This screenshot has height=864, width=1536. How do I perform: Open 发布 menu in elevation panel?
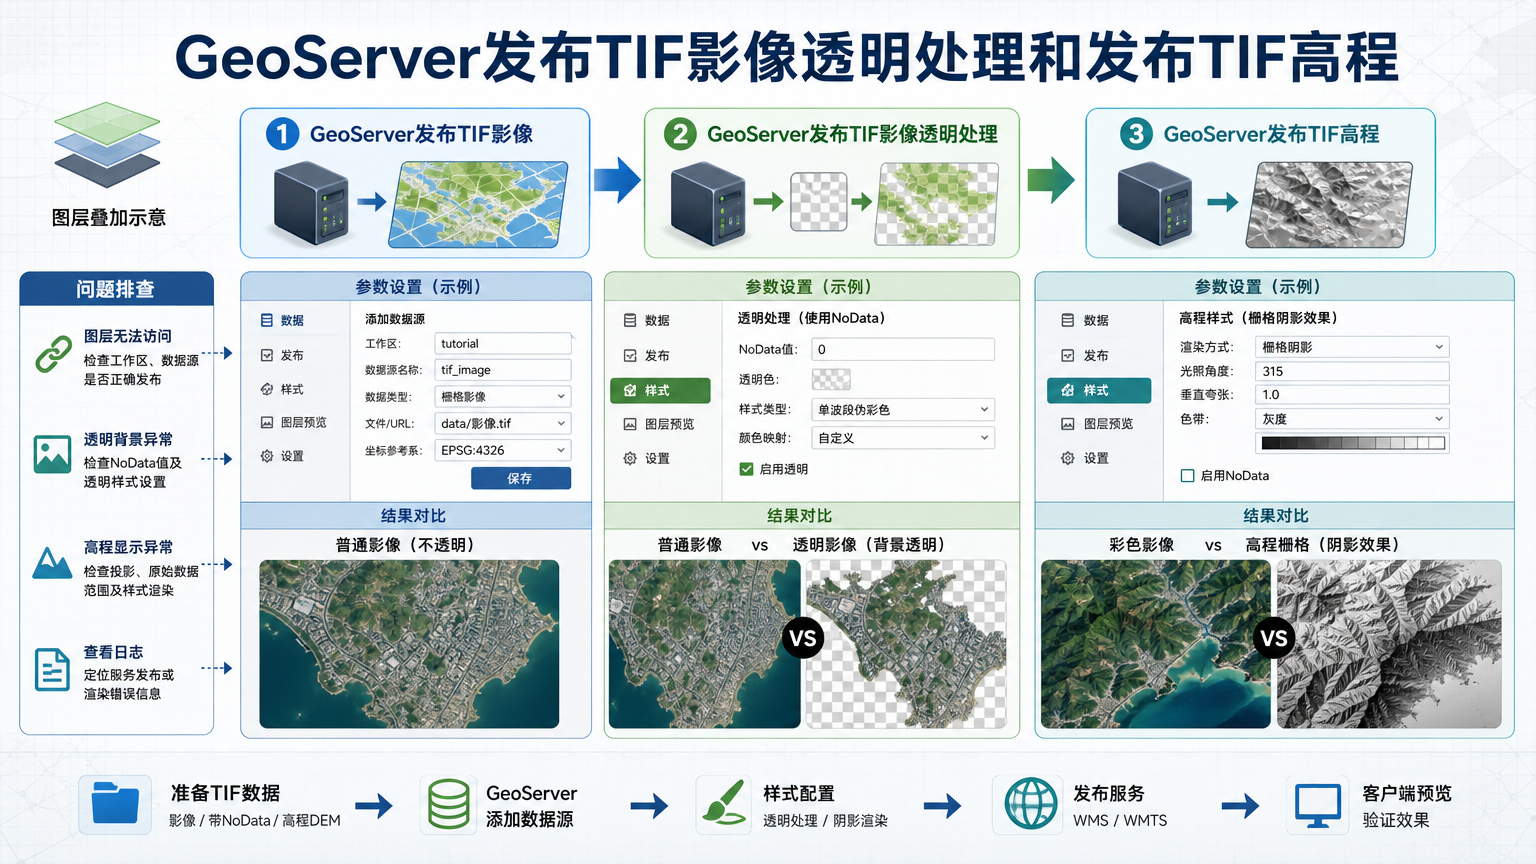[1085, 355]
